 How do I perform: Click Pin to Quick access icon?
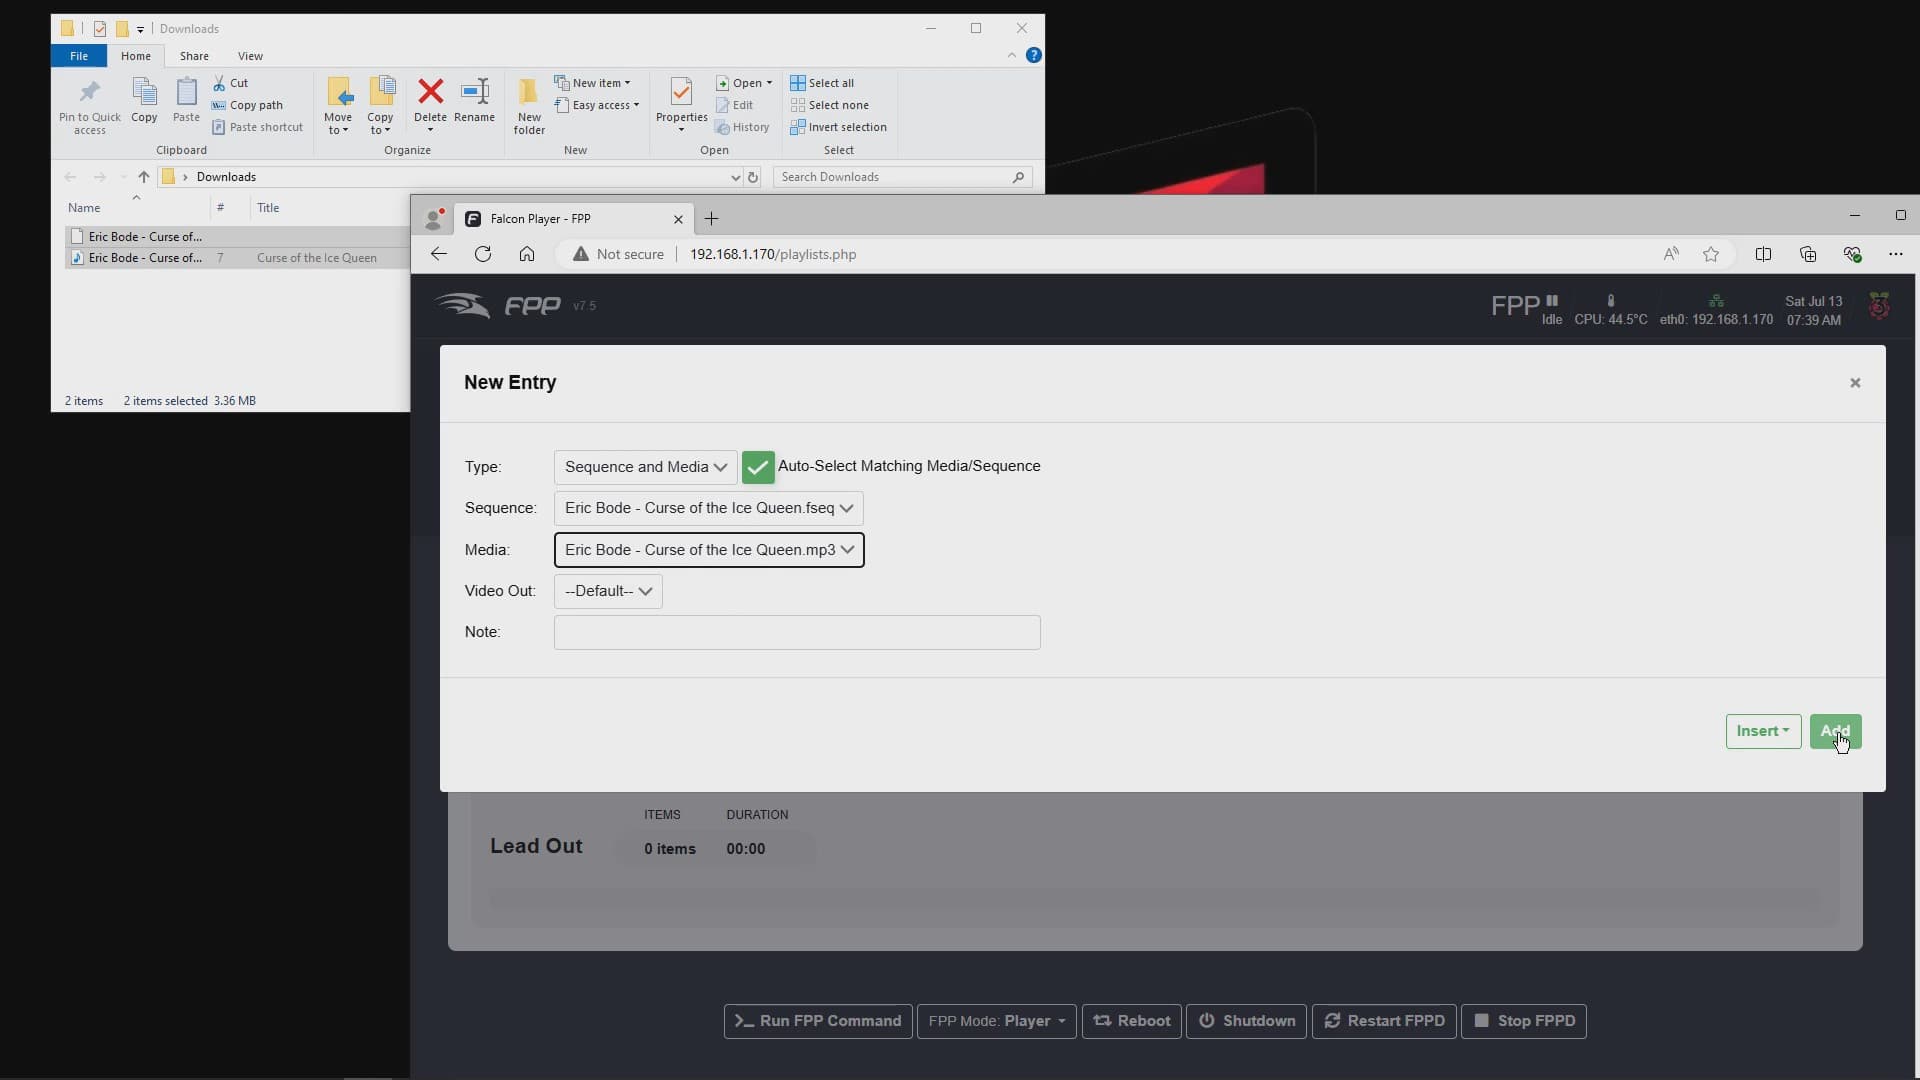[89, 93]
